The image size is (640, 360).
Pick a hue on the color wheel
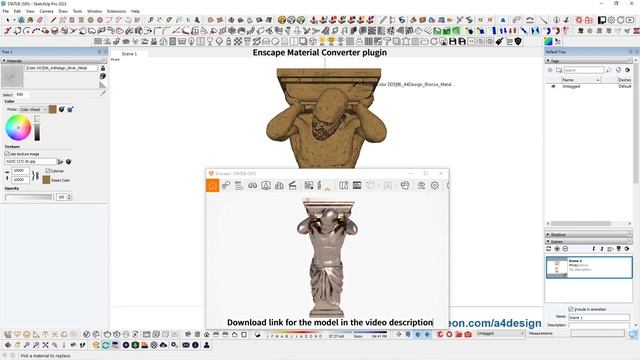(18, 127)
